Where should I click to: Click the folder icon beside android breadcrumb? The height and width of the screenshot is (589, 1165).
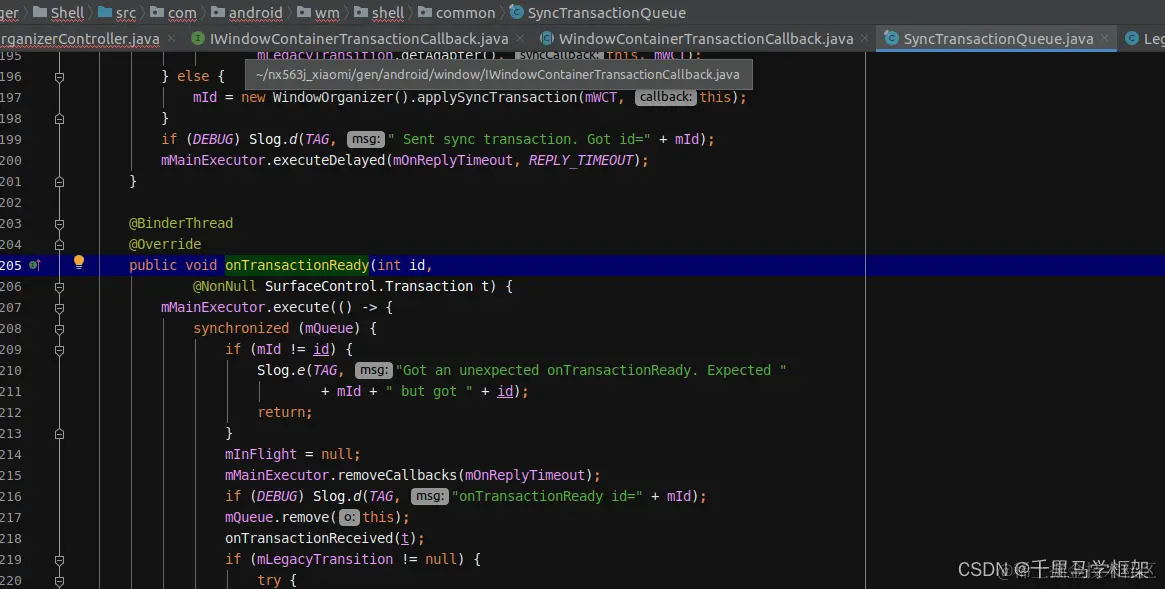tap(218, 12)
